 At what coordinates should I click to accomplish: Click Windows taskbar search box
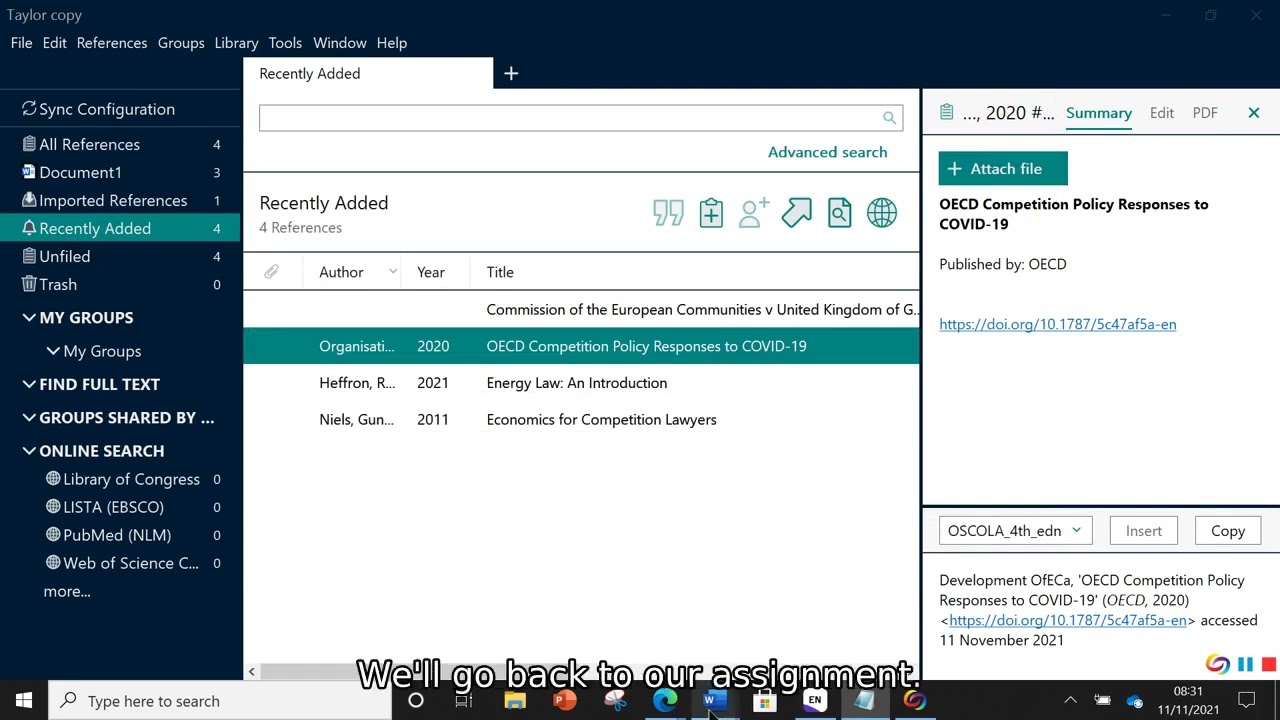220,701
